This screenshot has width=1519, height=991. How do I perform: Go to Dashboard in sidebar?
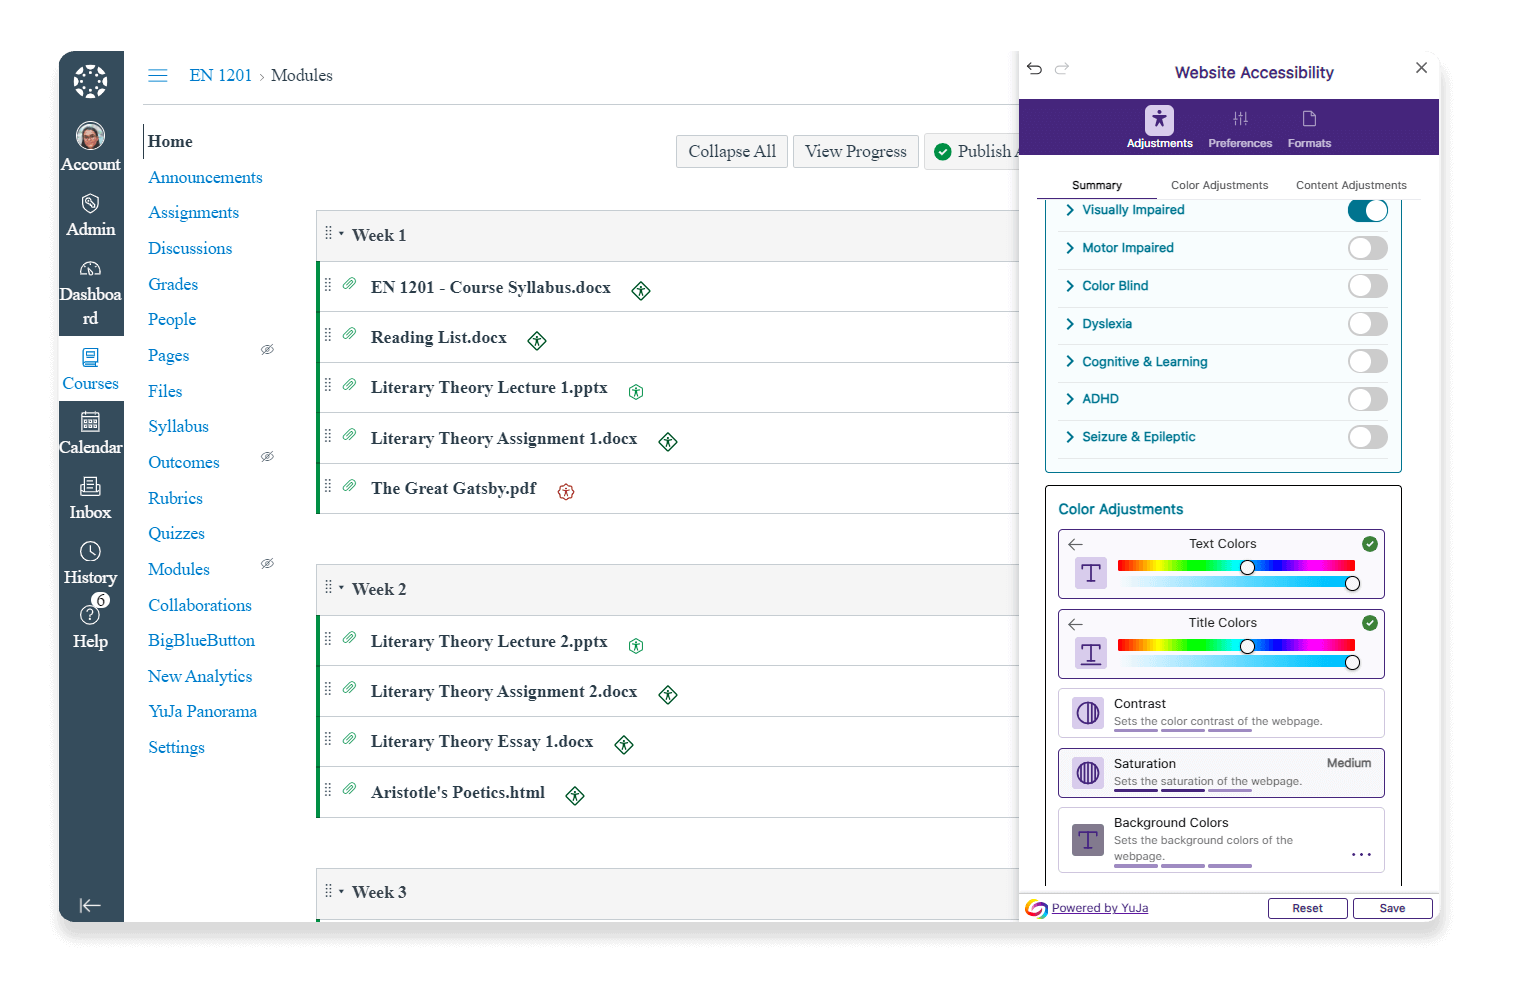(x=90, y=293)
